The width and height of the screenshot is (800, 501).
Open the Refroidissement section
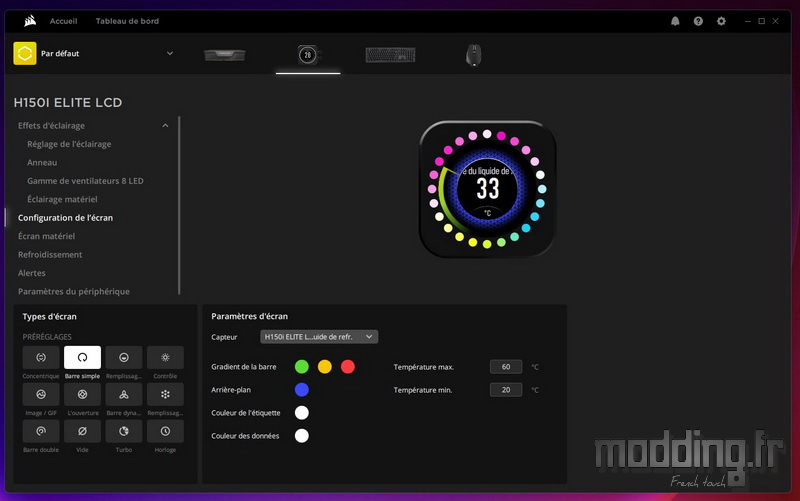point(50,254)
